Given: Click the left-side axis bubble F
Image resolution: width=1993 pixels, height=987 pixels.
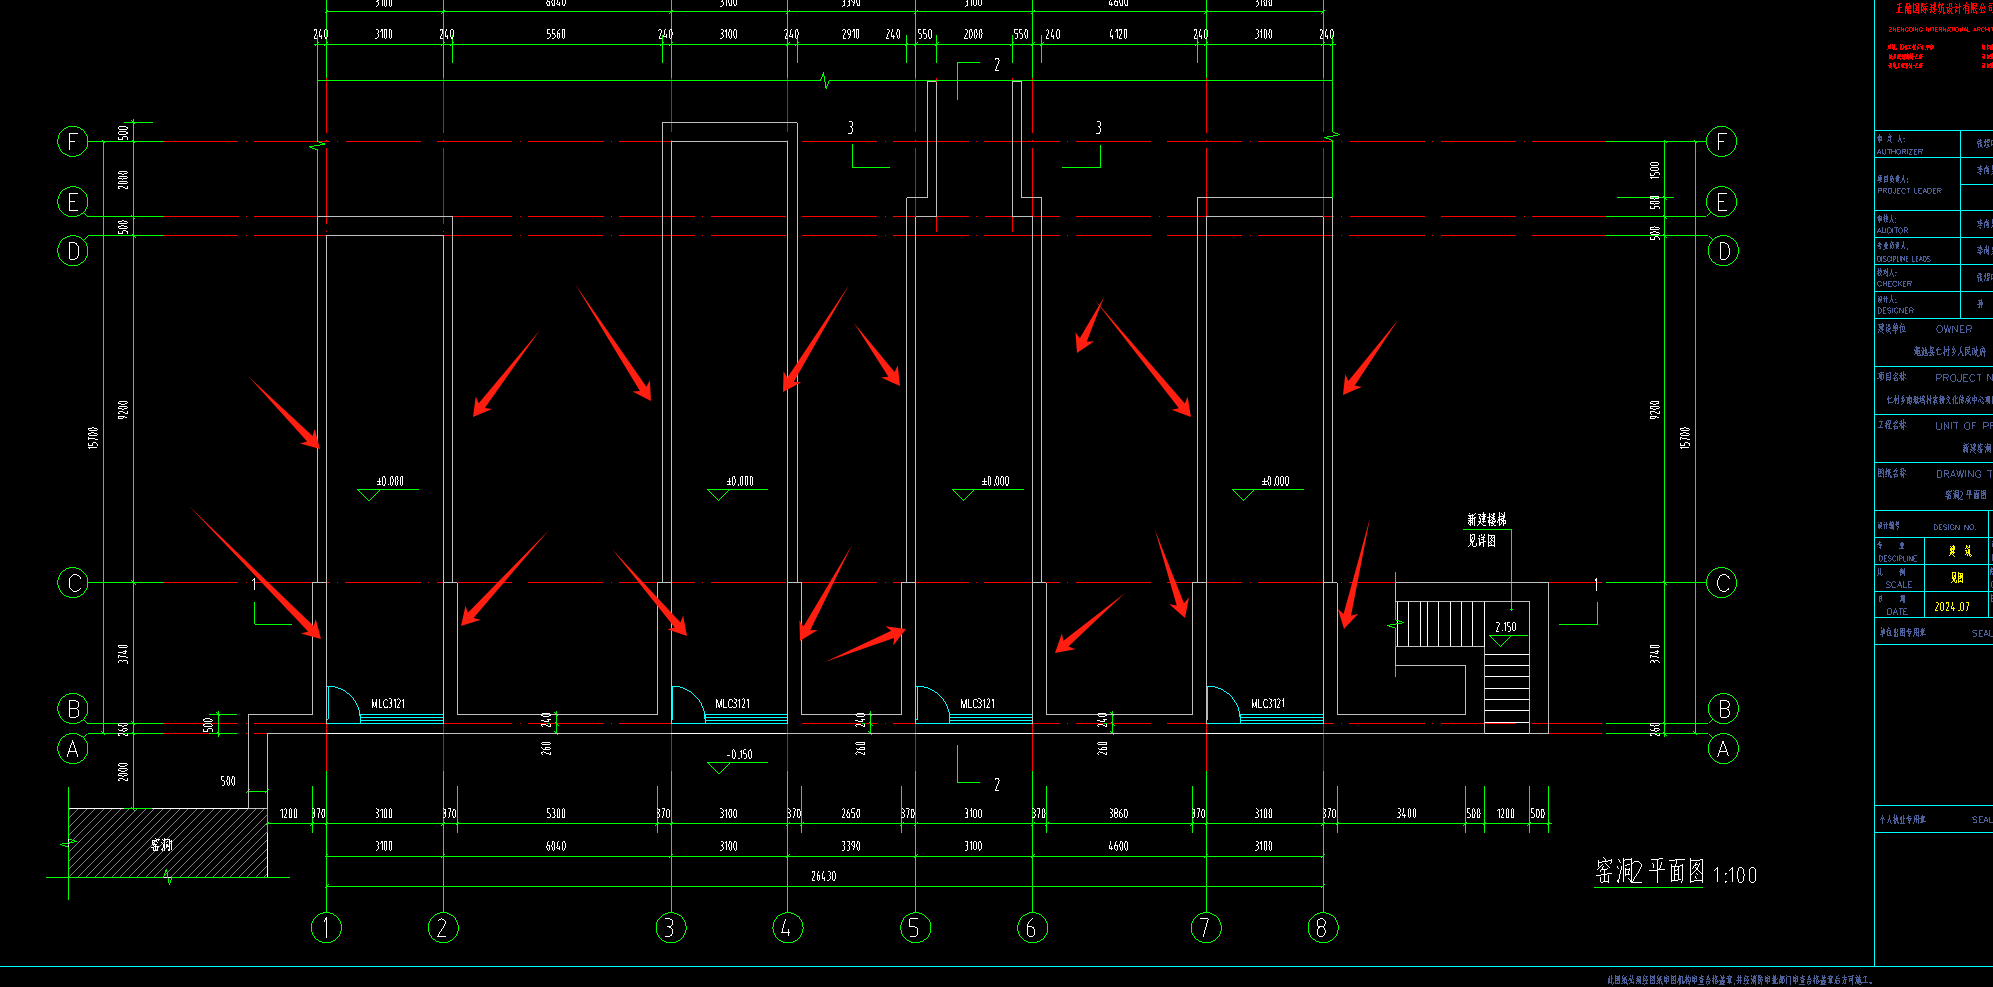Looking at the screenshot, I should [x=73, y=141].
